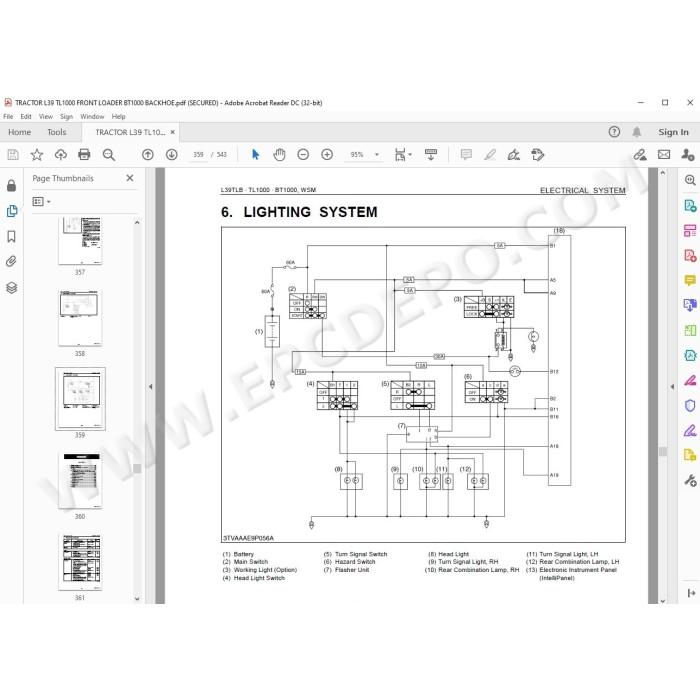Open the Window menu

92,117
